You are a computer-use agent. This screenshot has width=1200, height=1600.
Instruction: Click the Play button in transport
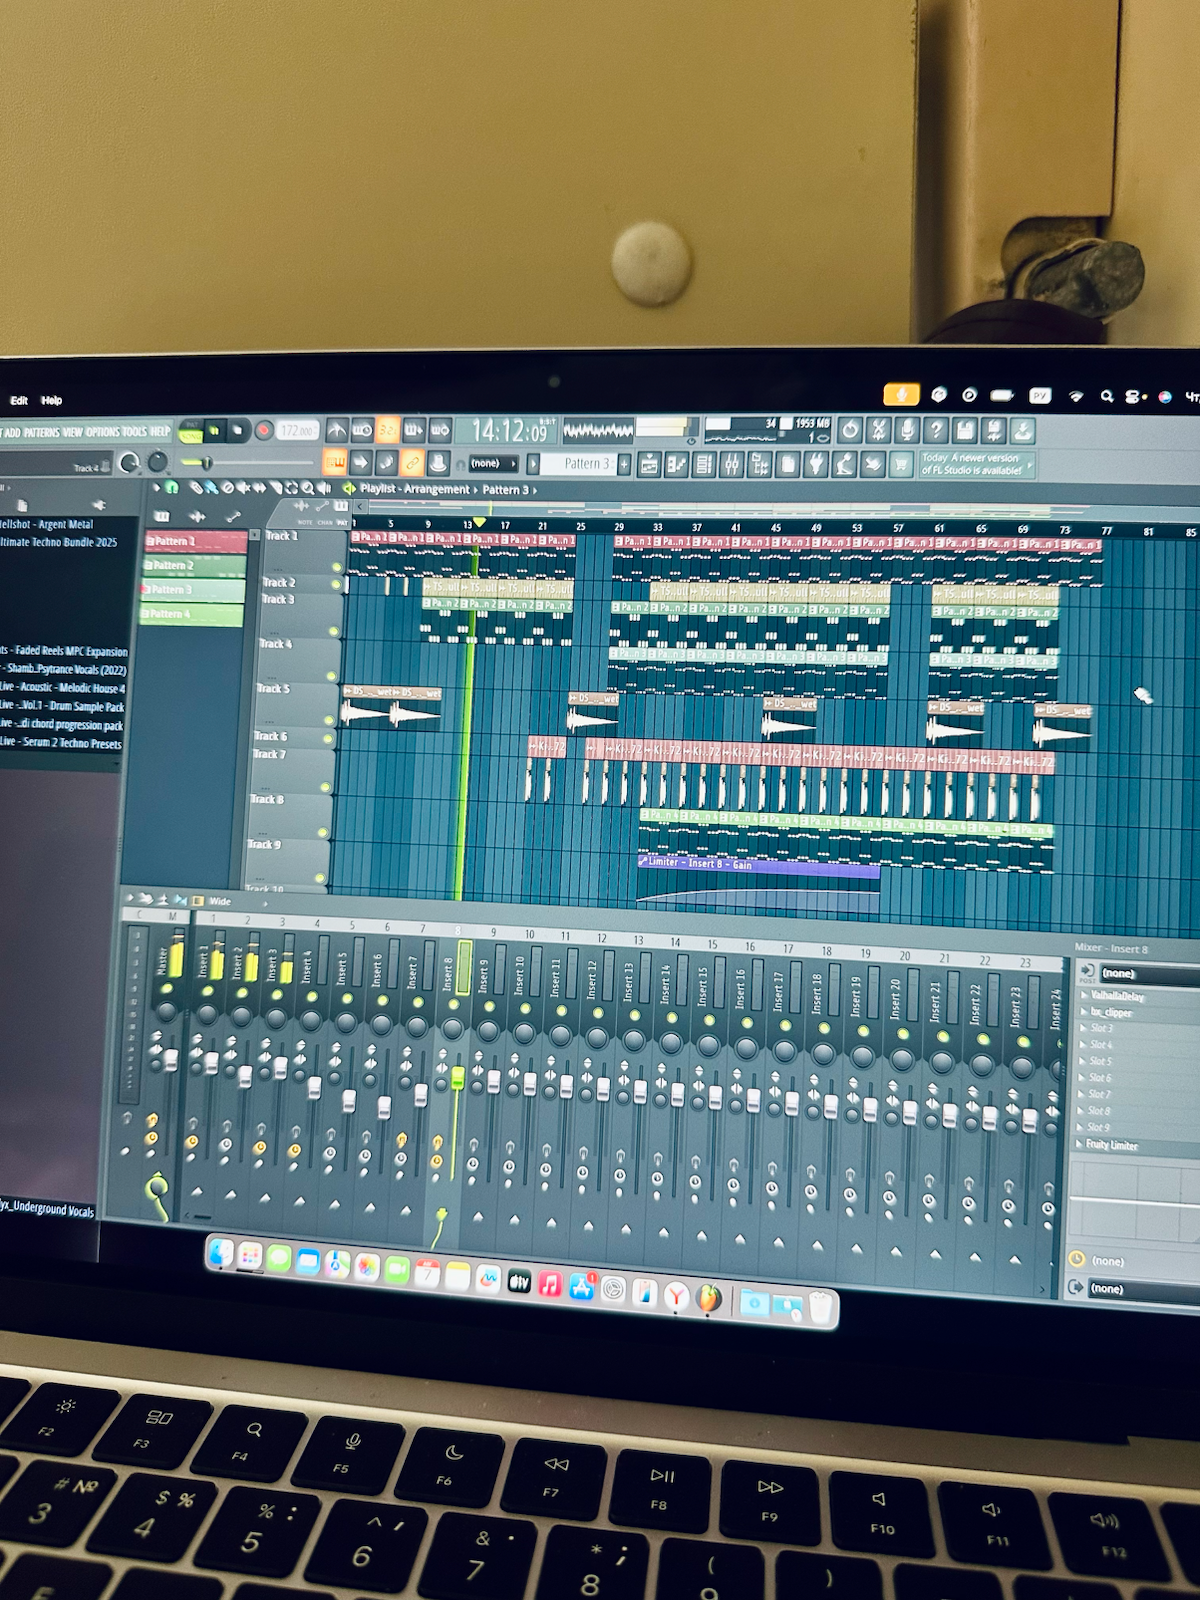coord(214,430)
